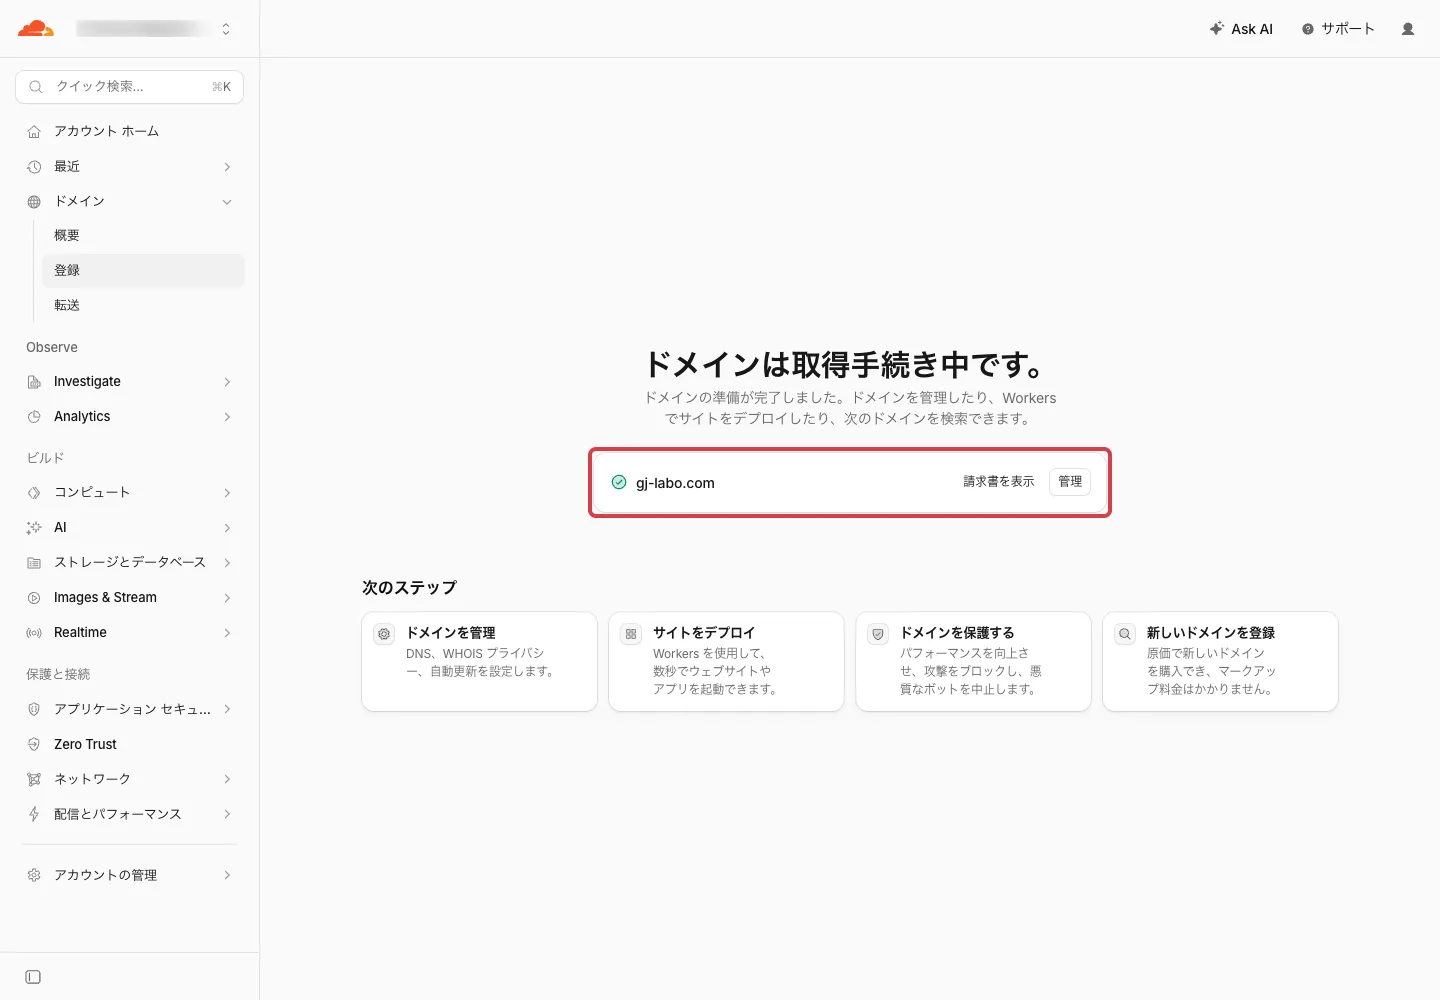This screenshot has height=1000, width=1440.
Task: Click the アカウントの管理 gear icon
Action: [x=34, y=875]
